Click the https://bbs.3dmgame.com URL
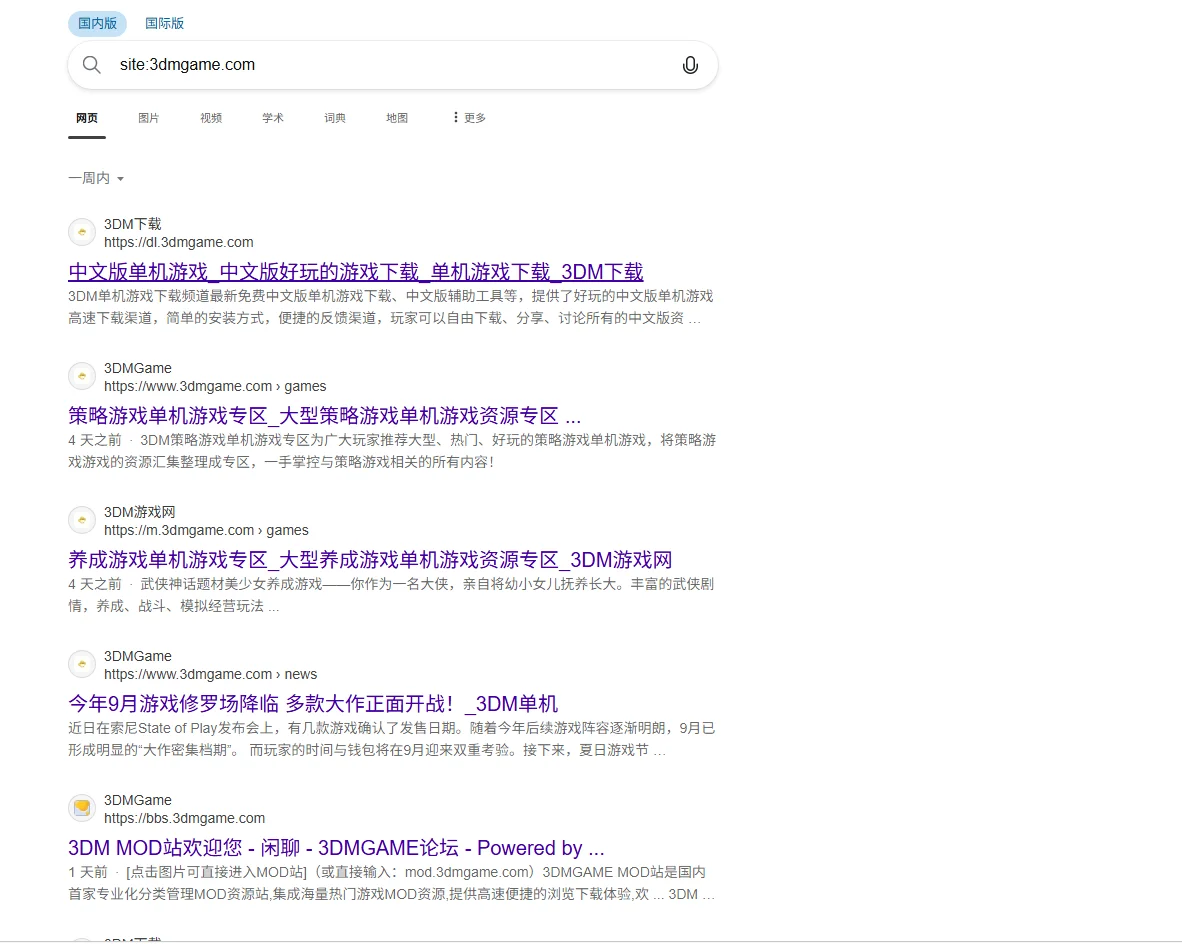Screen dimensions: 1182x944 [185, 818]
